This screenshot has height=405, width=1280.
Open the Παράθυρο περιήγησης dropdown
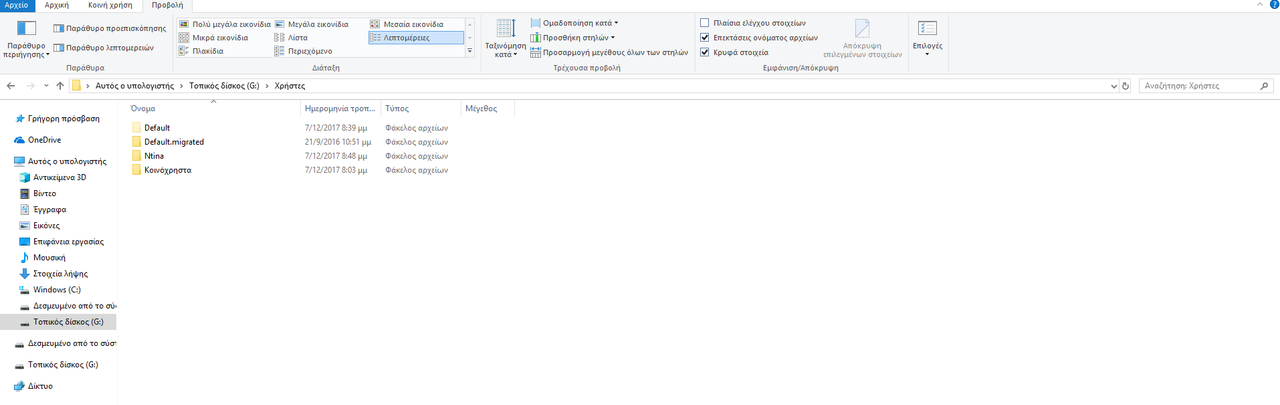tap(25, 38)
